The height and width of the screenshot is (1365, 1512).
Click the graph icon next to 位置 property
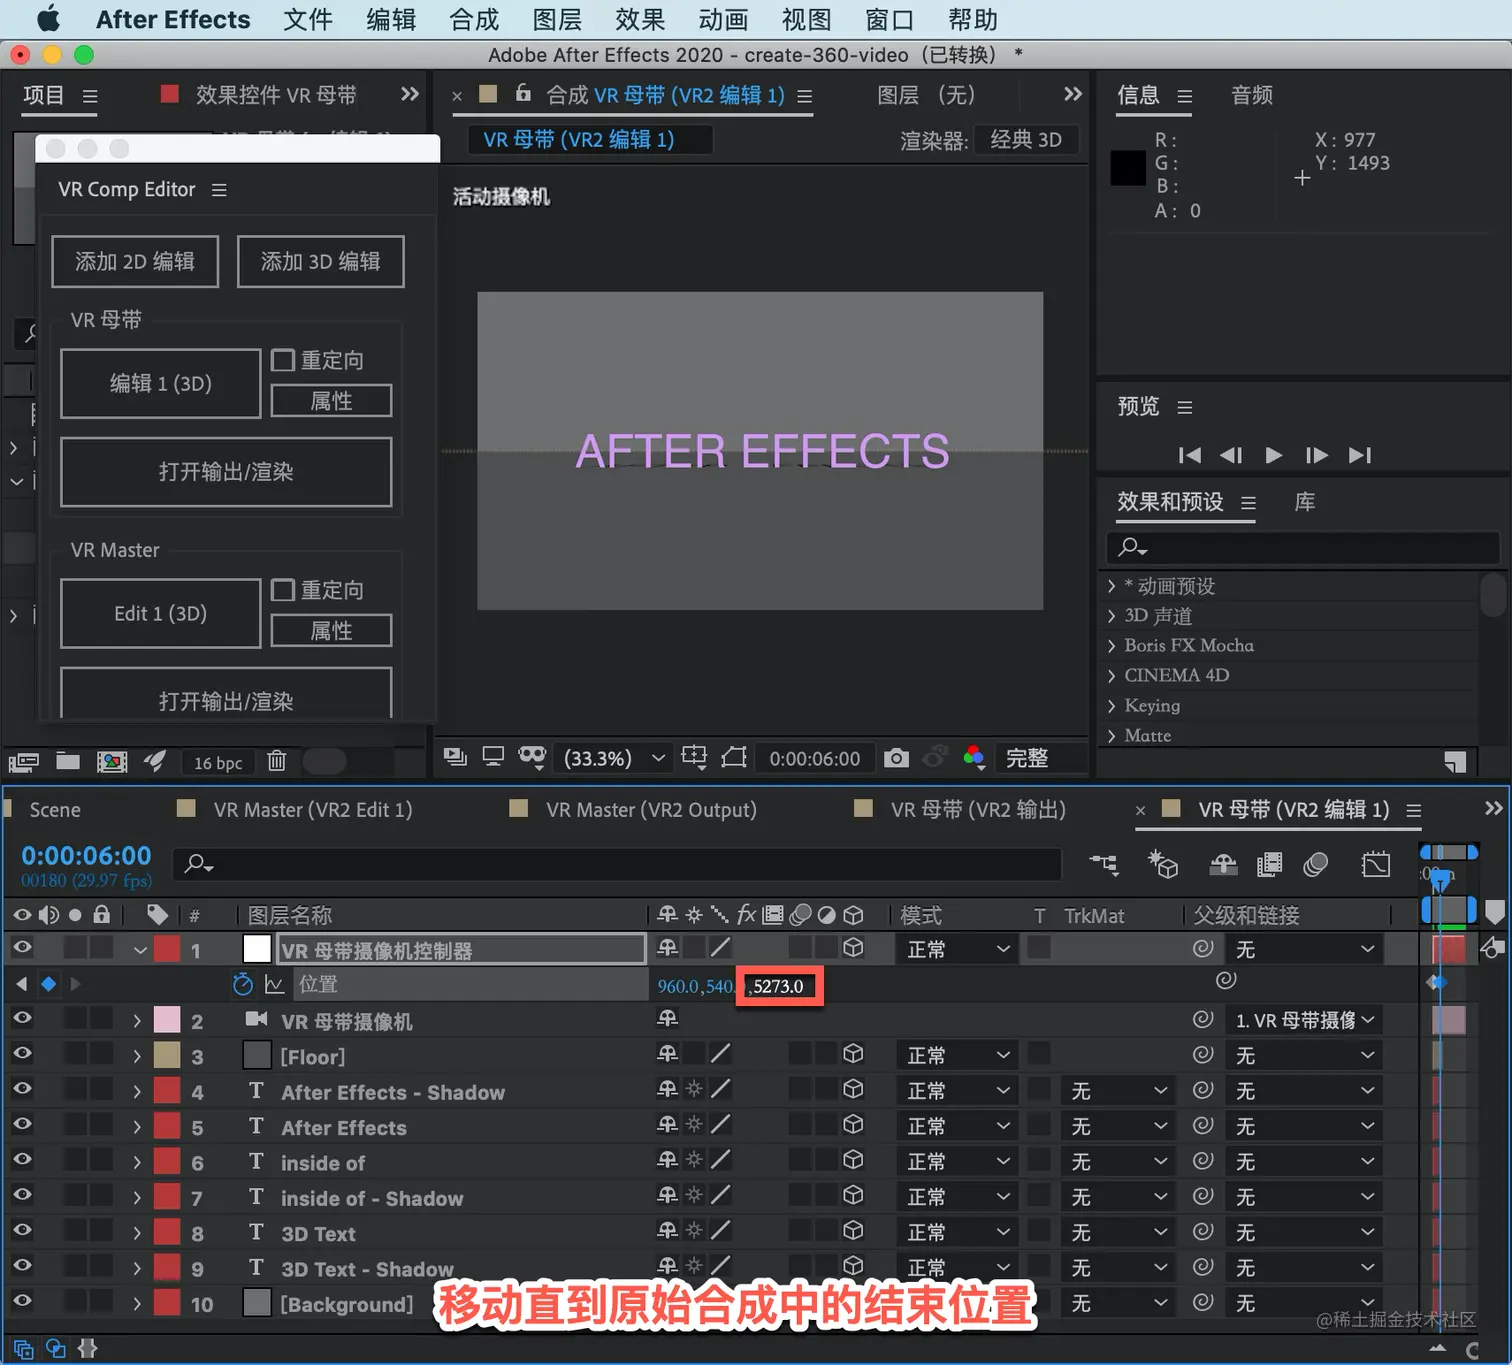click(x=274, y=984)
